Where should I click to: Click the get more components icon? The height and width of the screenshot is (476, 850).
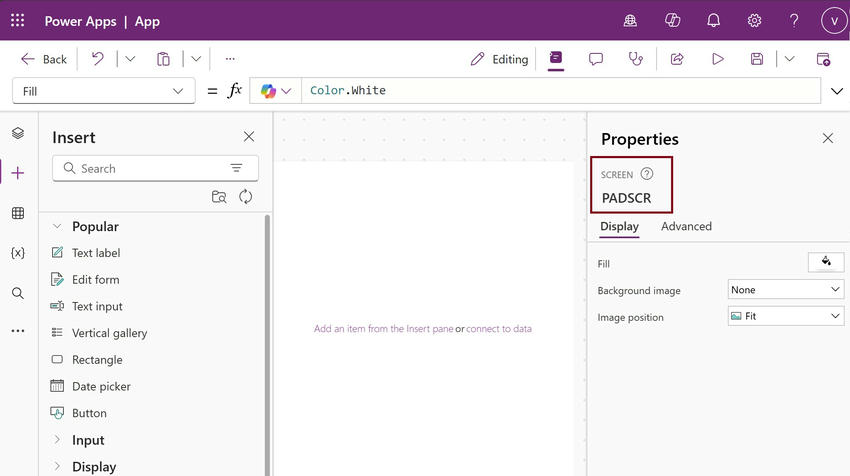[219, 197]
